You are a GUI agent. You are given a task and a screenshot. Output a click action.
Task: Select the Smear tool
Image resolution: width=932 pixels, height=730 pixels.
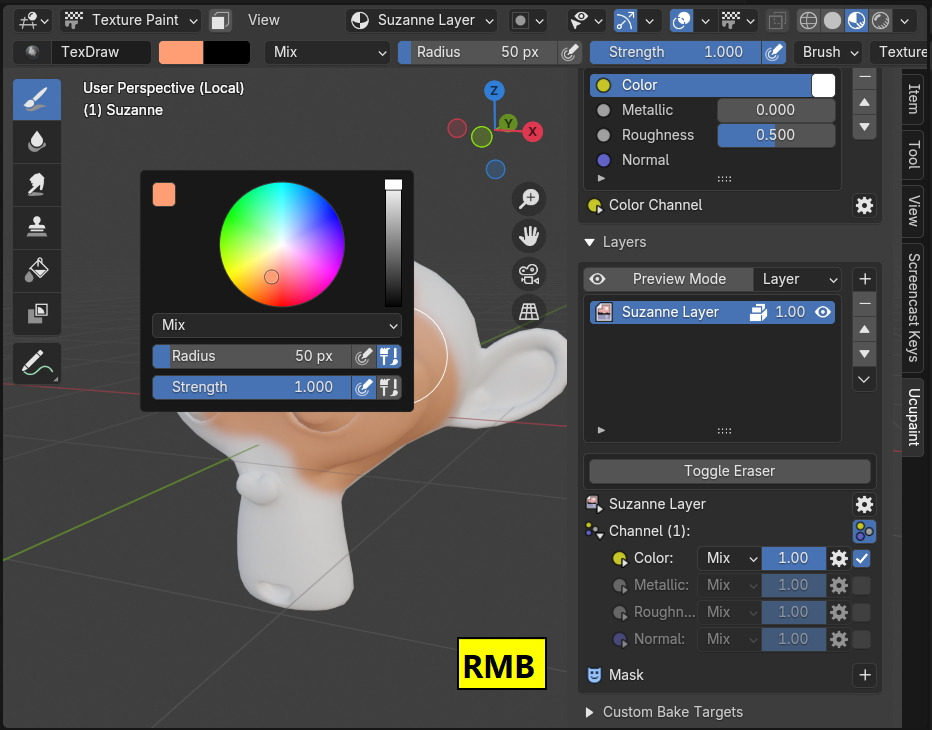(x=37, y=185)
